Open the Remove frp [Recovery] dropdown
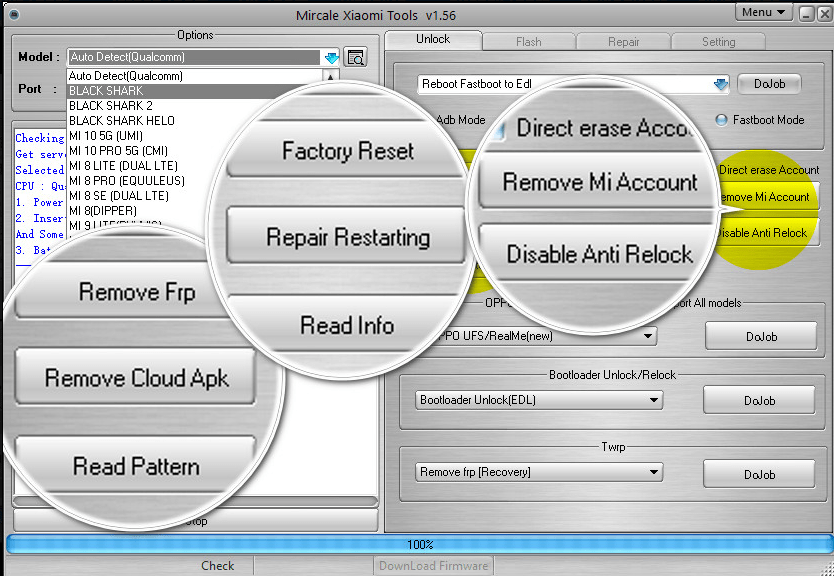The height and width of the screenshot is (576, 834). coord(654,472)
